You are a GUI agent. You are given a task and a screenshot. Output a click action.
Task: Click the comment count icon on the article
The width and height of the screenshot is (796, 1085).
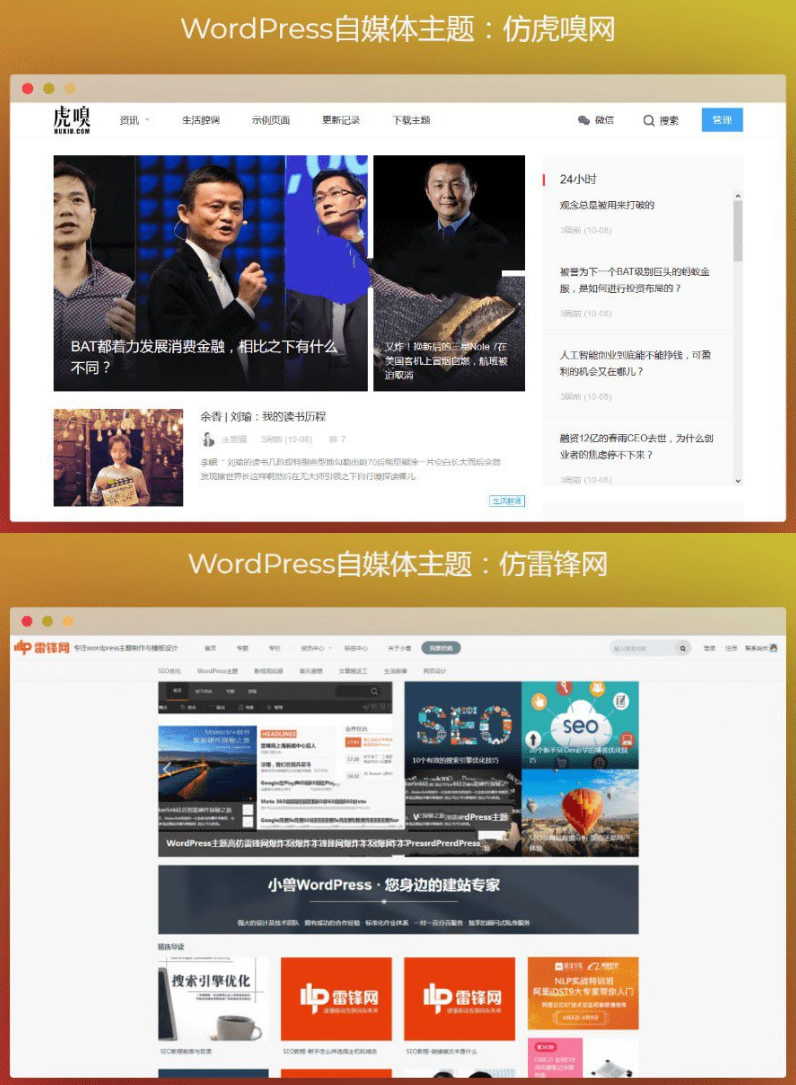click(x=331, y=439)
